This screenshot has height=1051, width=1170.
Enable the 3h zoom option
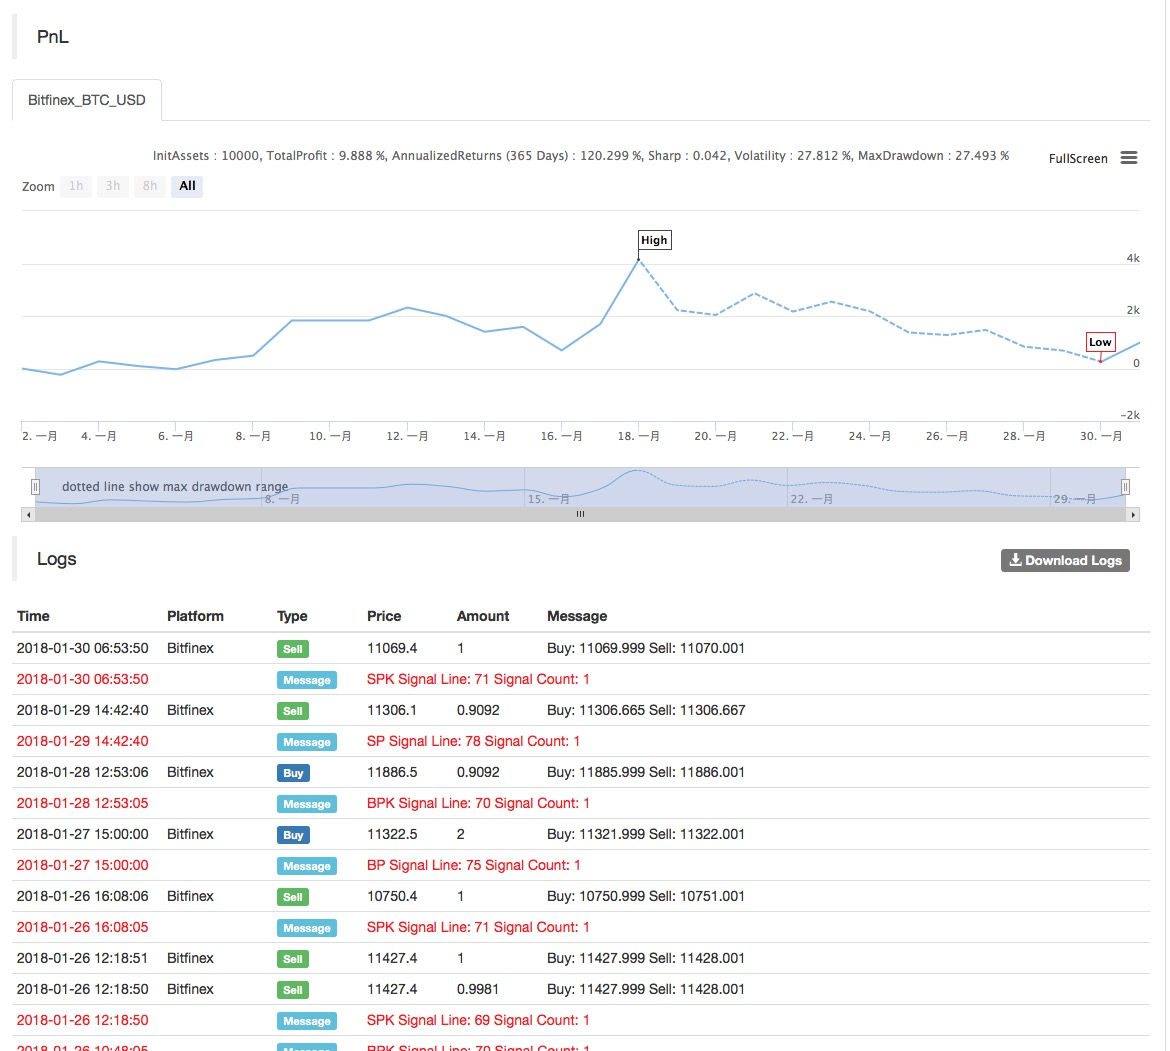coord(112,186)
